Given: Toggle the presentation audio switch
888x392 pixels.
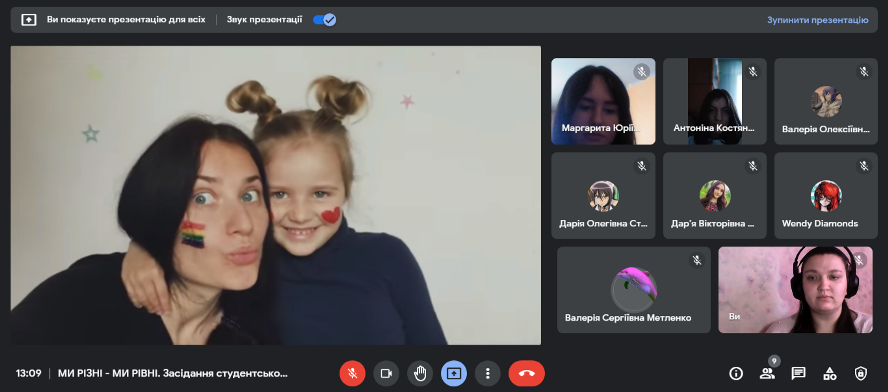Looking at the screenshot, I should [325, 20].
